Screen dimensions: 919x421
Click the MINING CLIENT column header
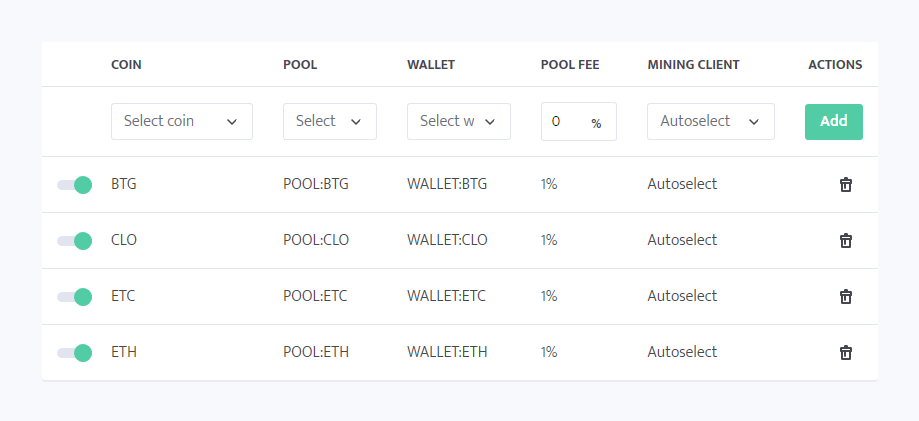tap(693, 65)
